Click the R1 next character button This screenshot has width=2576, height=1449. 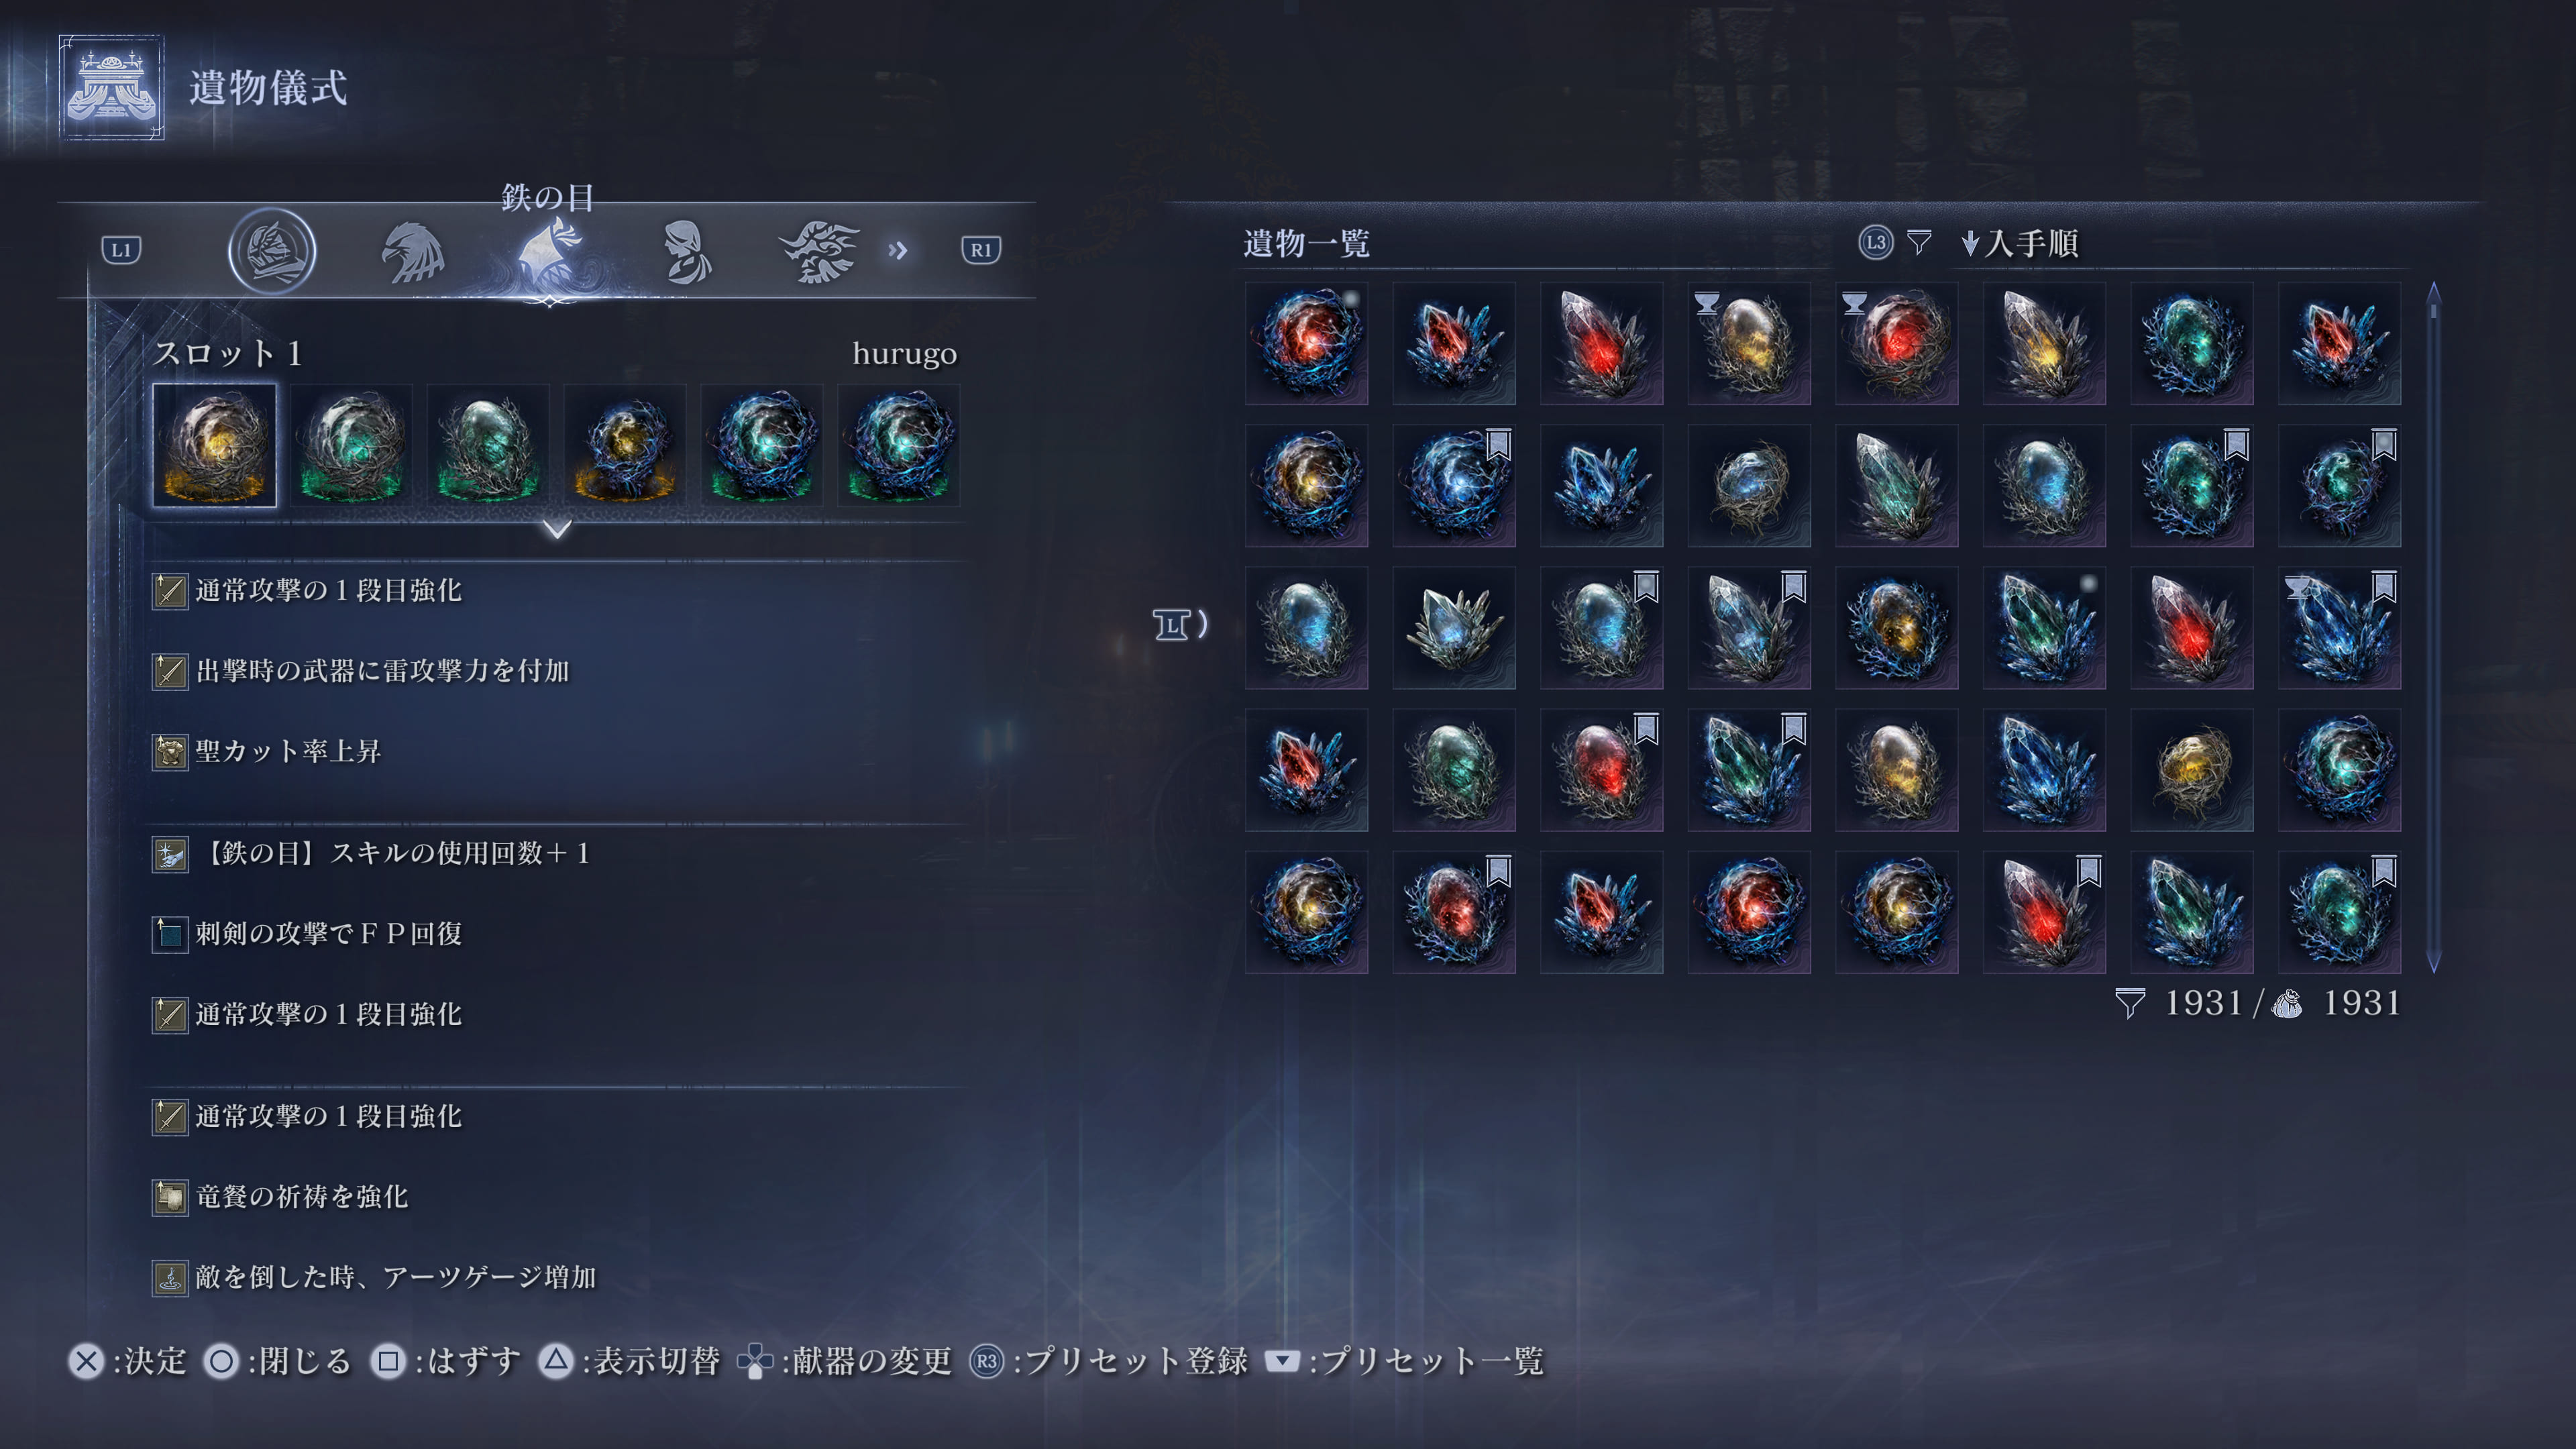(x=981, y=249)
